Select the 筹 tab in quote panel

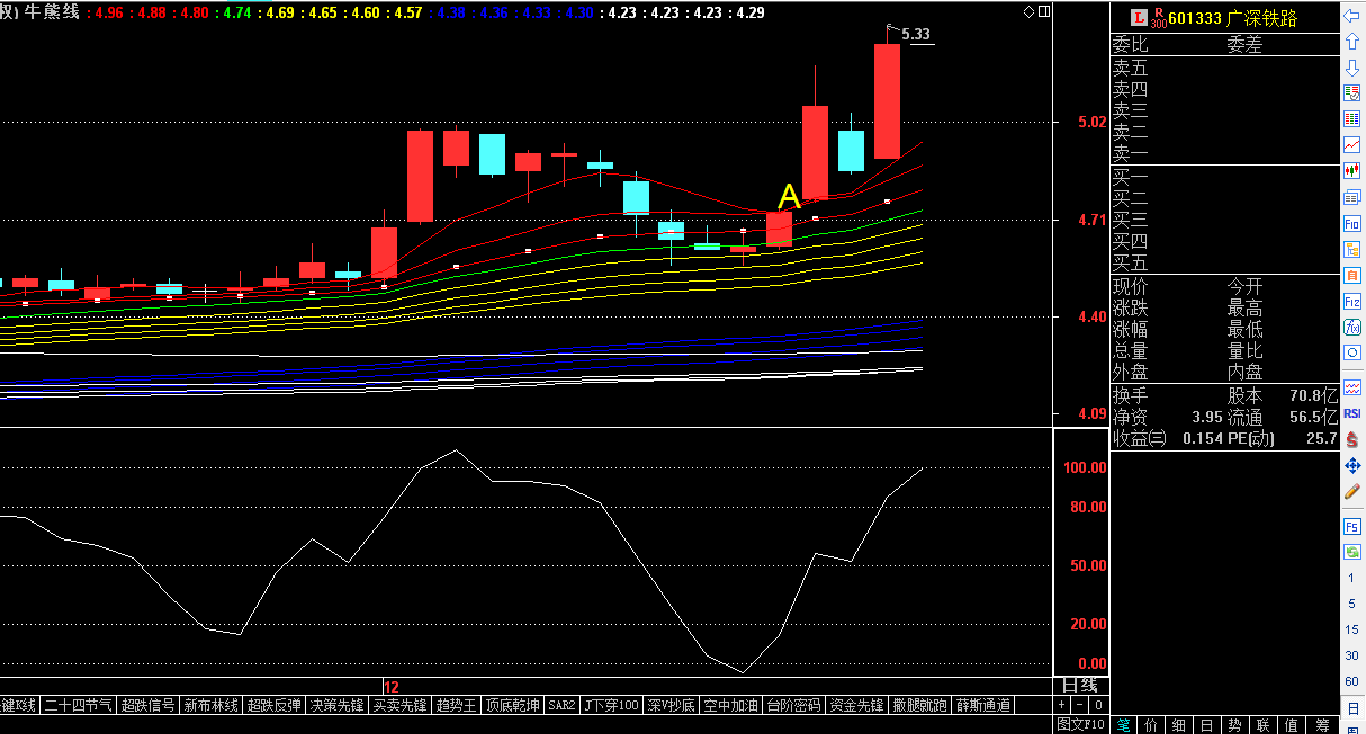[x=1323, y=724]
